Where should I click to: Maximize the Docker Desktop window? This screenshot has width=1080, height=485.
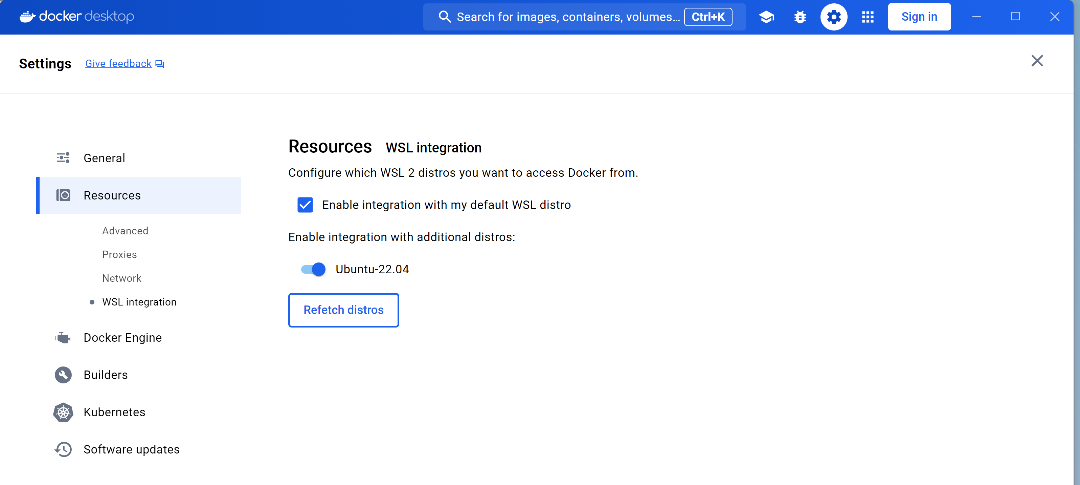(1015, 17)
